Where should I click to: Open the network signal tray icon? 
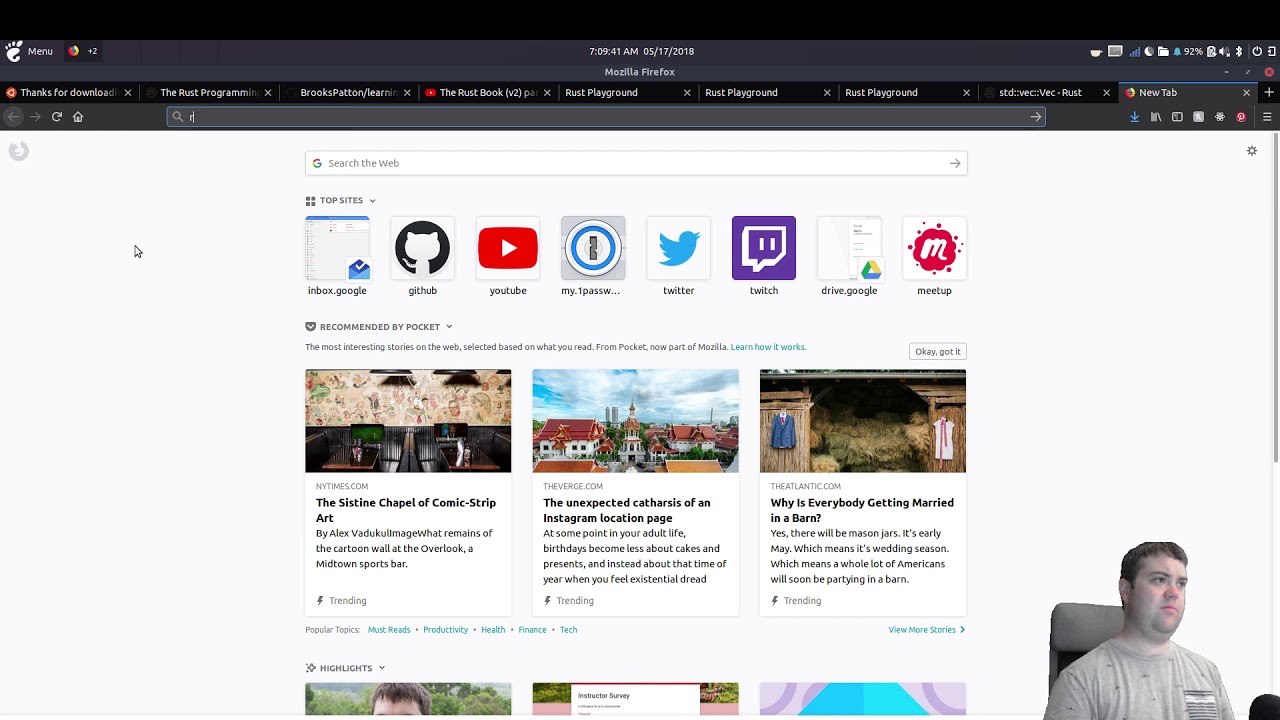1134,51
